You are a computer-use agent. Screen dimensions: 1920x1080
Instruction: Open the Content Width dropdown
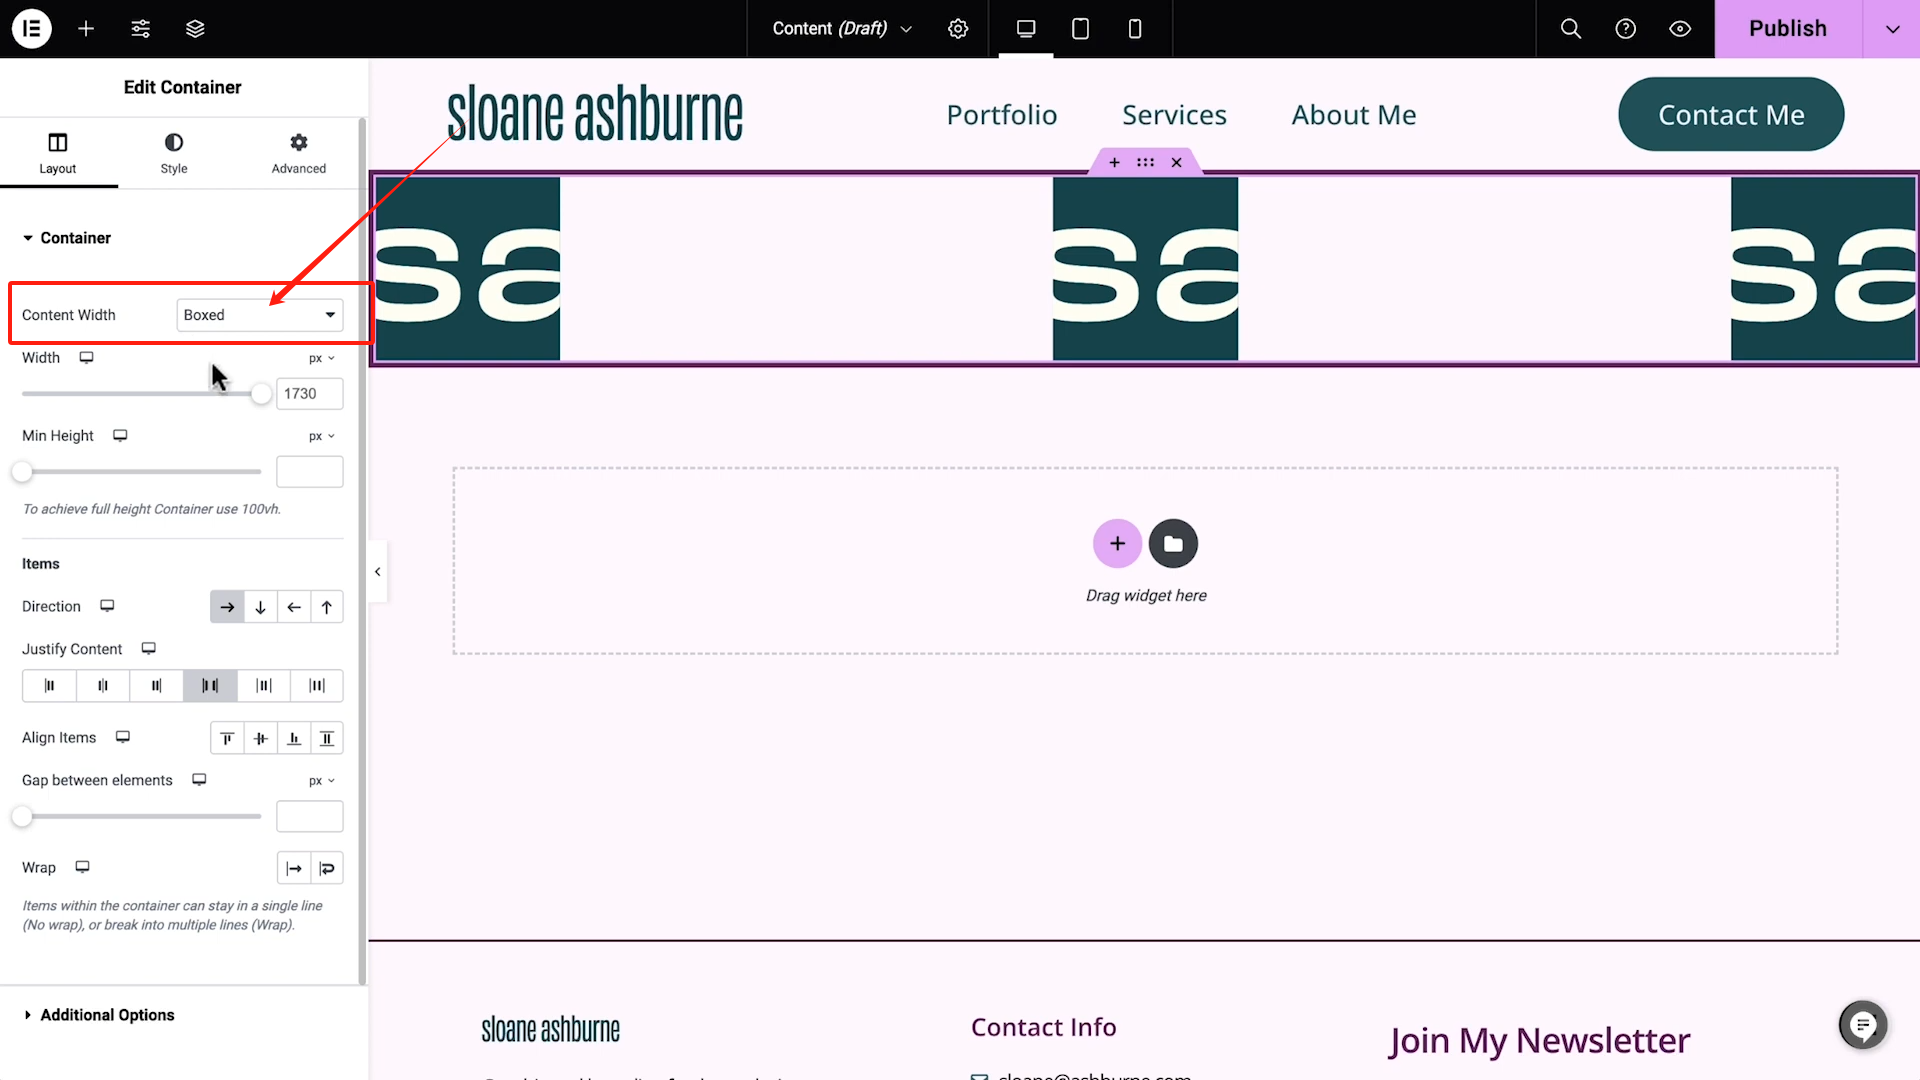260,315
